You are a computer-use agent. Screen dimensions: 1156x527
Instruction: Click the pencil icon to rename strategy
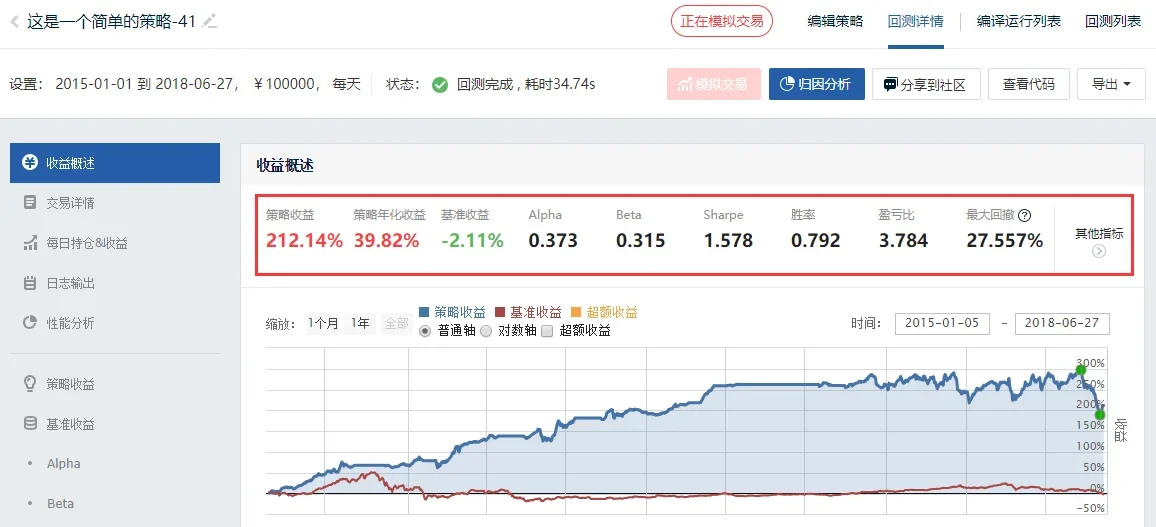coord(210,21)
